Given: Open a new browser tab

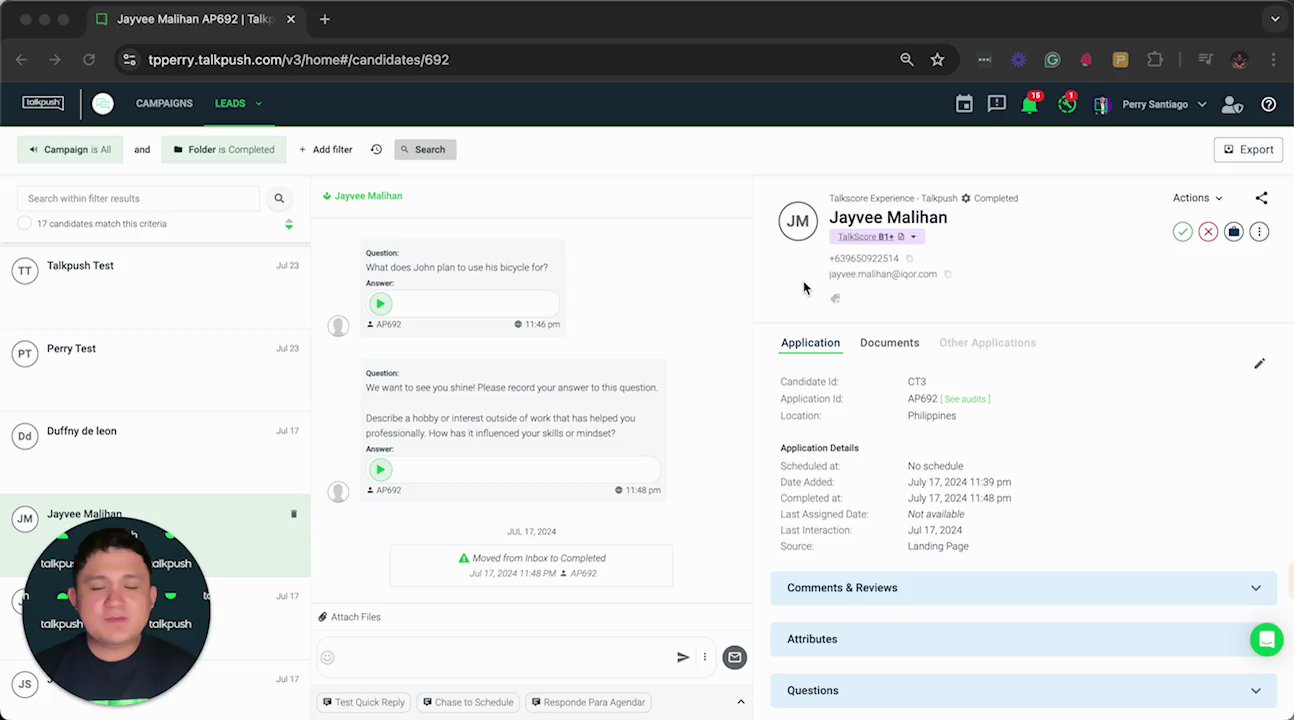Looking at the screenshot, I should 325,19.
